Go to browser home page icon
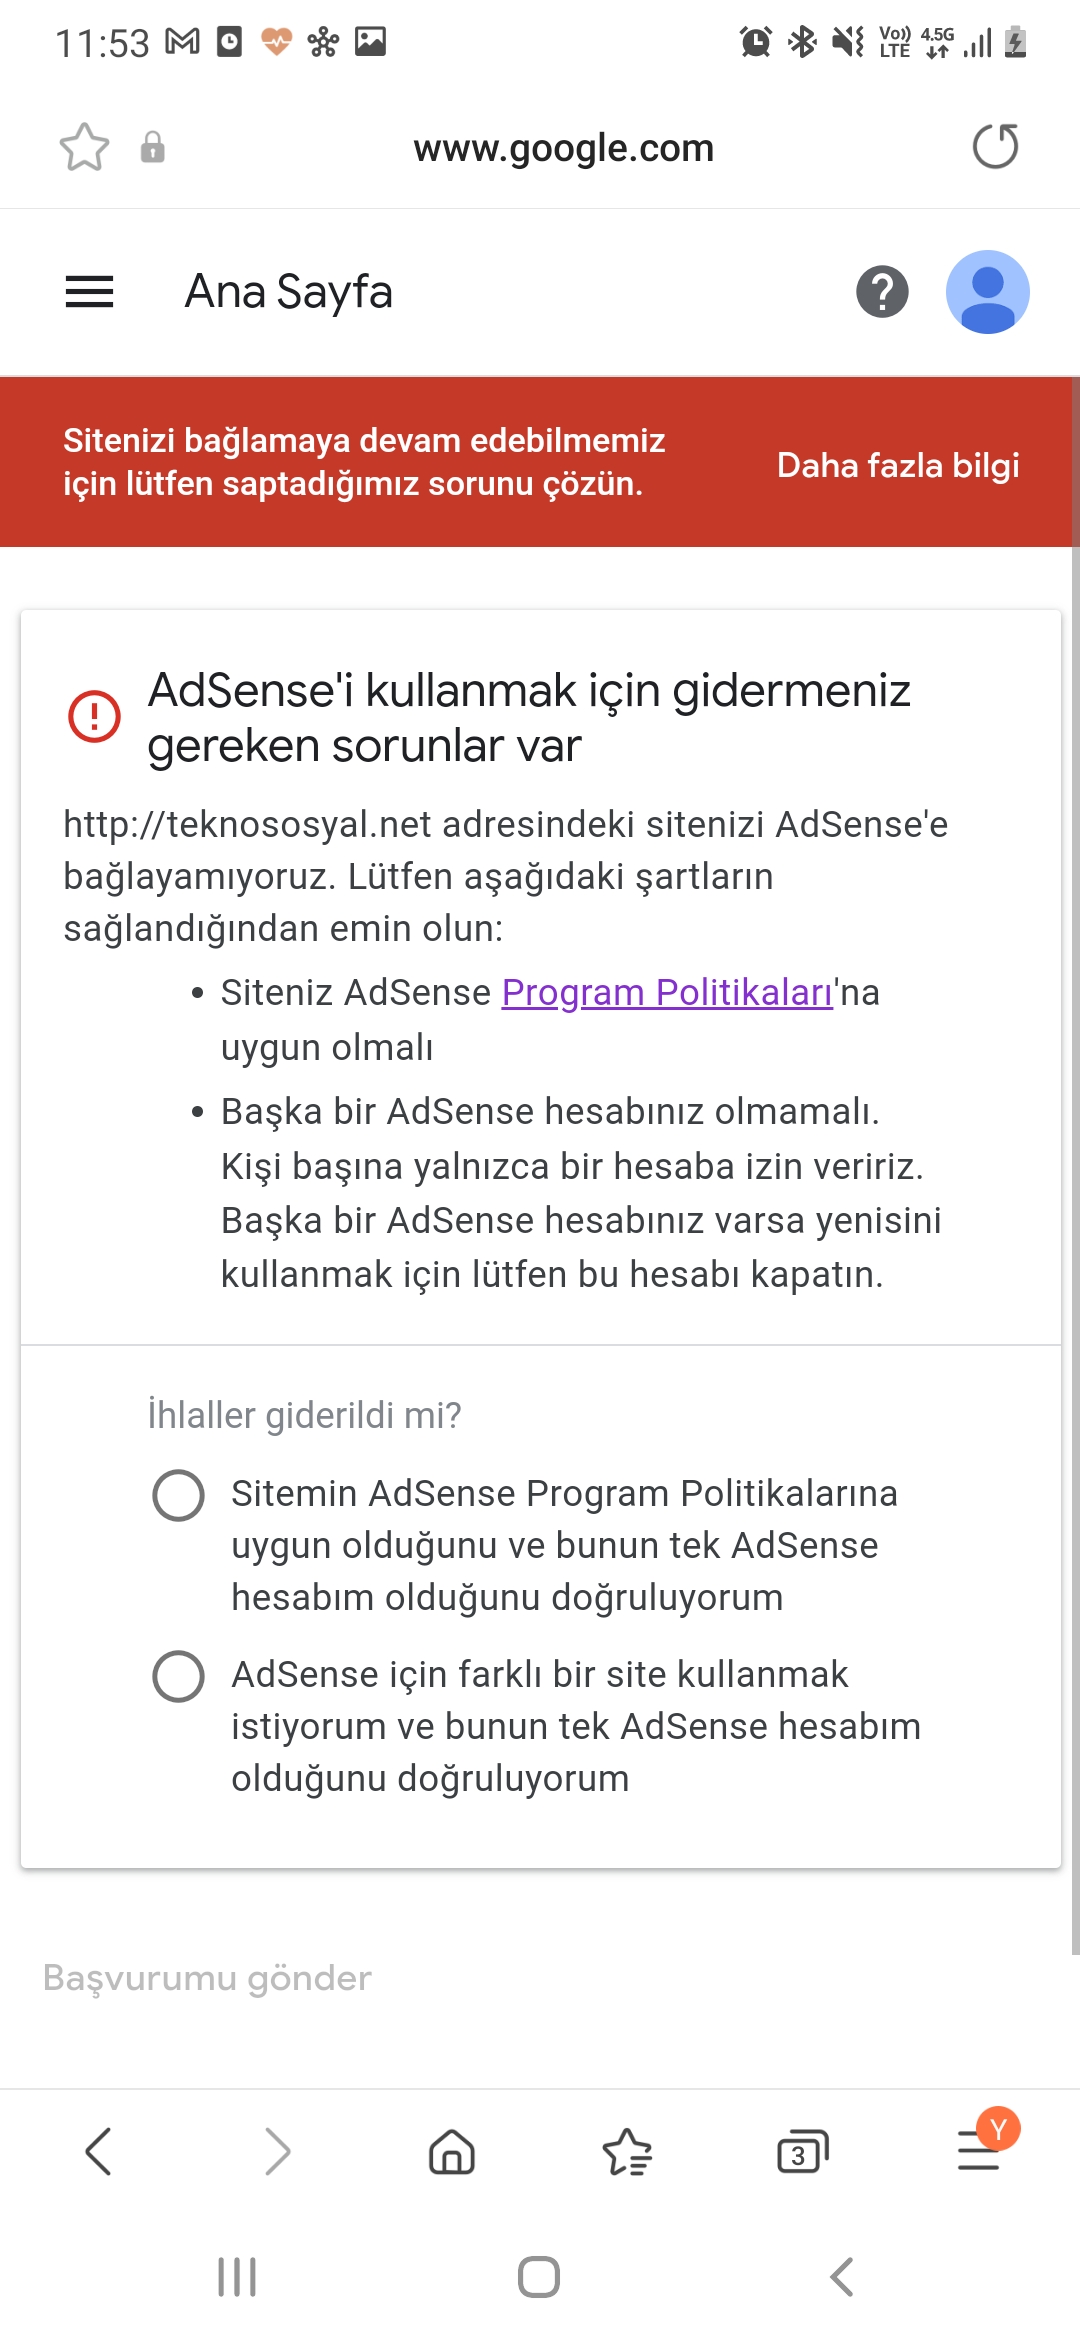1080x2340 pixels. (452, 2152)
